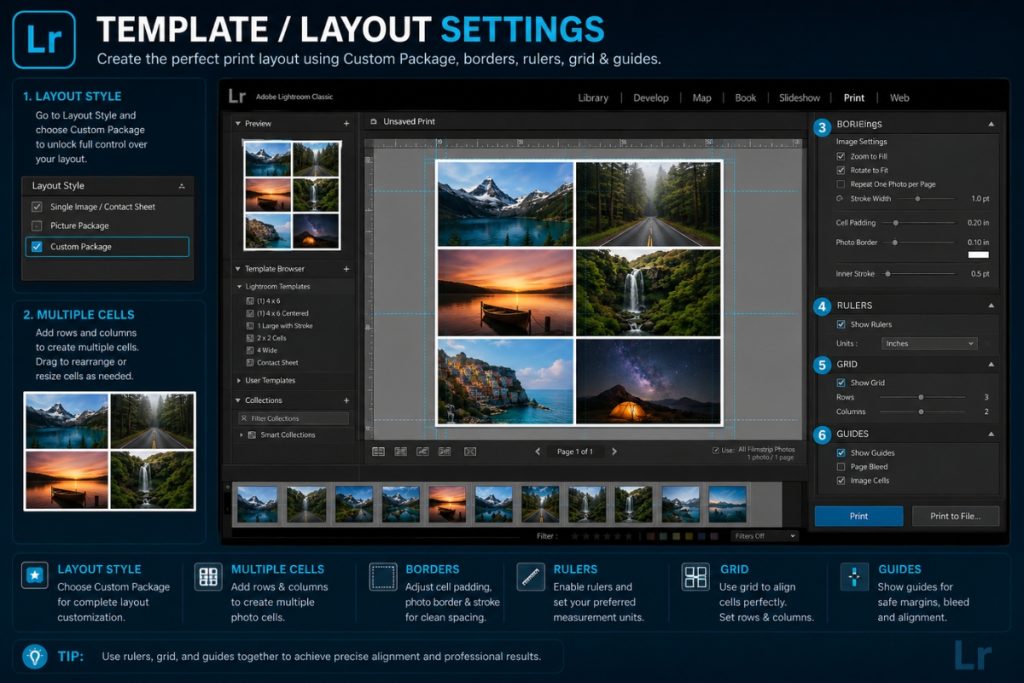Open the Develop module tab
This screenshot has height=683, width=1024.
pyautogui.click(x=650, y=98)
